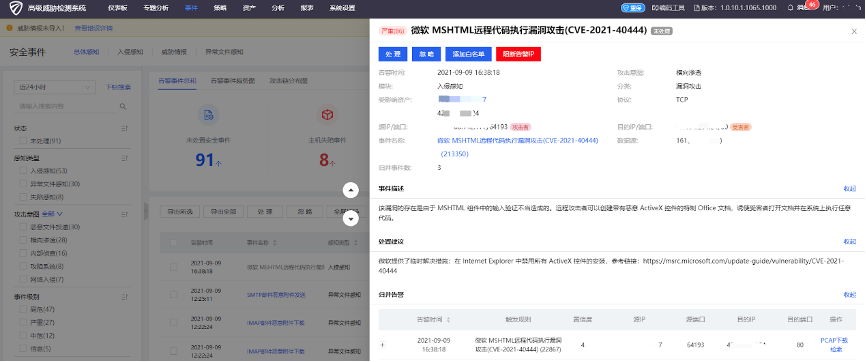Tick the 横向渗透(28) checkbox
This screenshot has height=362, width=866.
(x=23, y=240)
